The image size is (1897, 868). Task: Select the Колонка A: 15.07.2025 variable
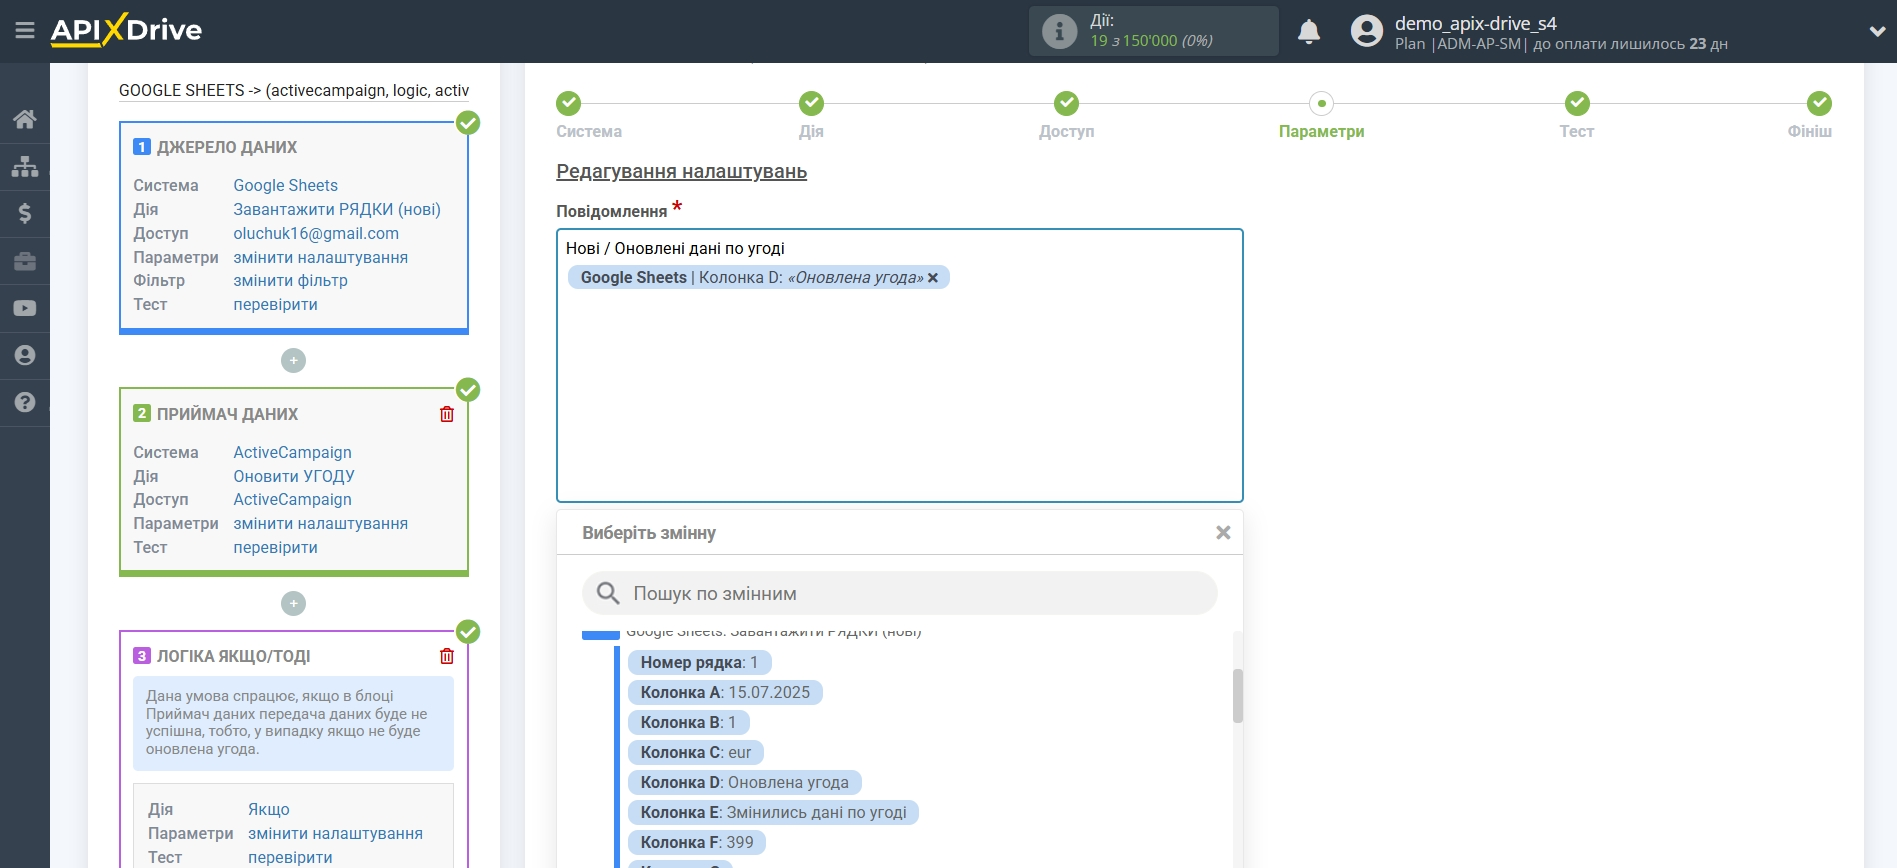click(x=725, y=692)
